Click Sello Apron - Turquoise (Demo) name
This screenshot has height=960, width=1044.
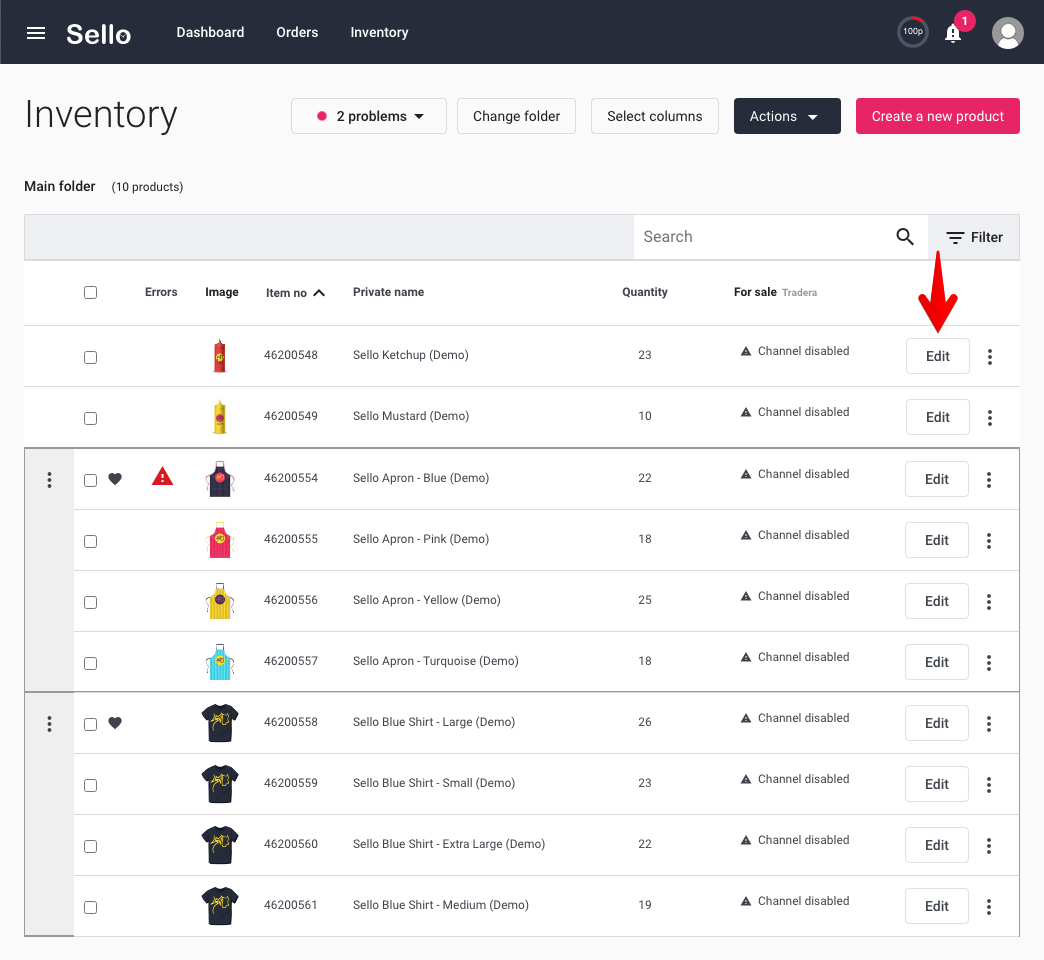(435, 660)
